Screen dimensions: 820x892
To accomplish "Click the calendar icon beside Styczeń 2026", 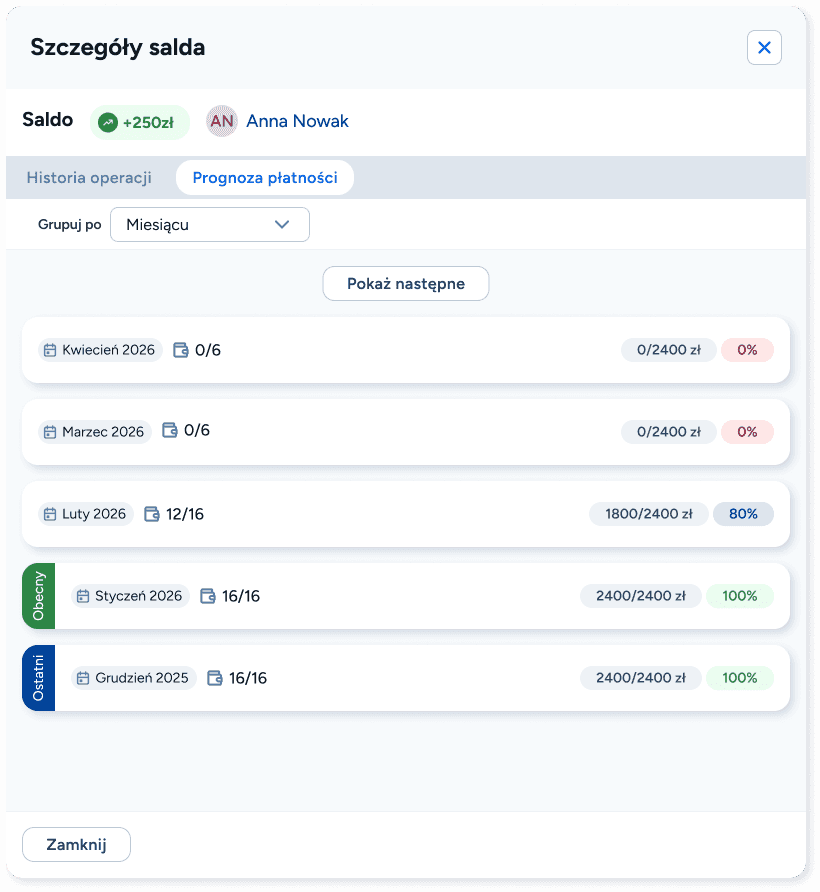I will pos(83,596).
